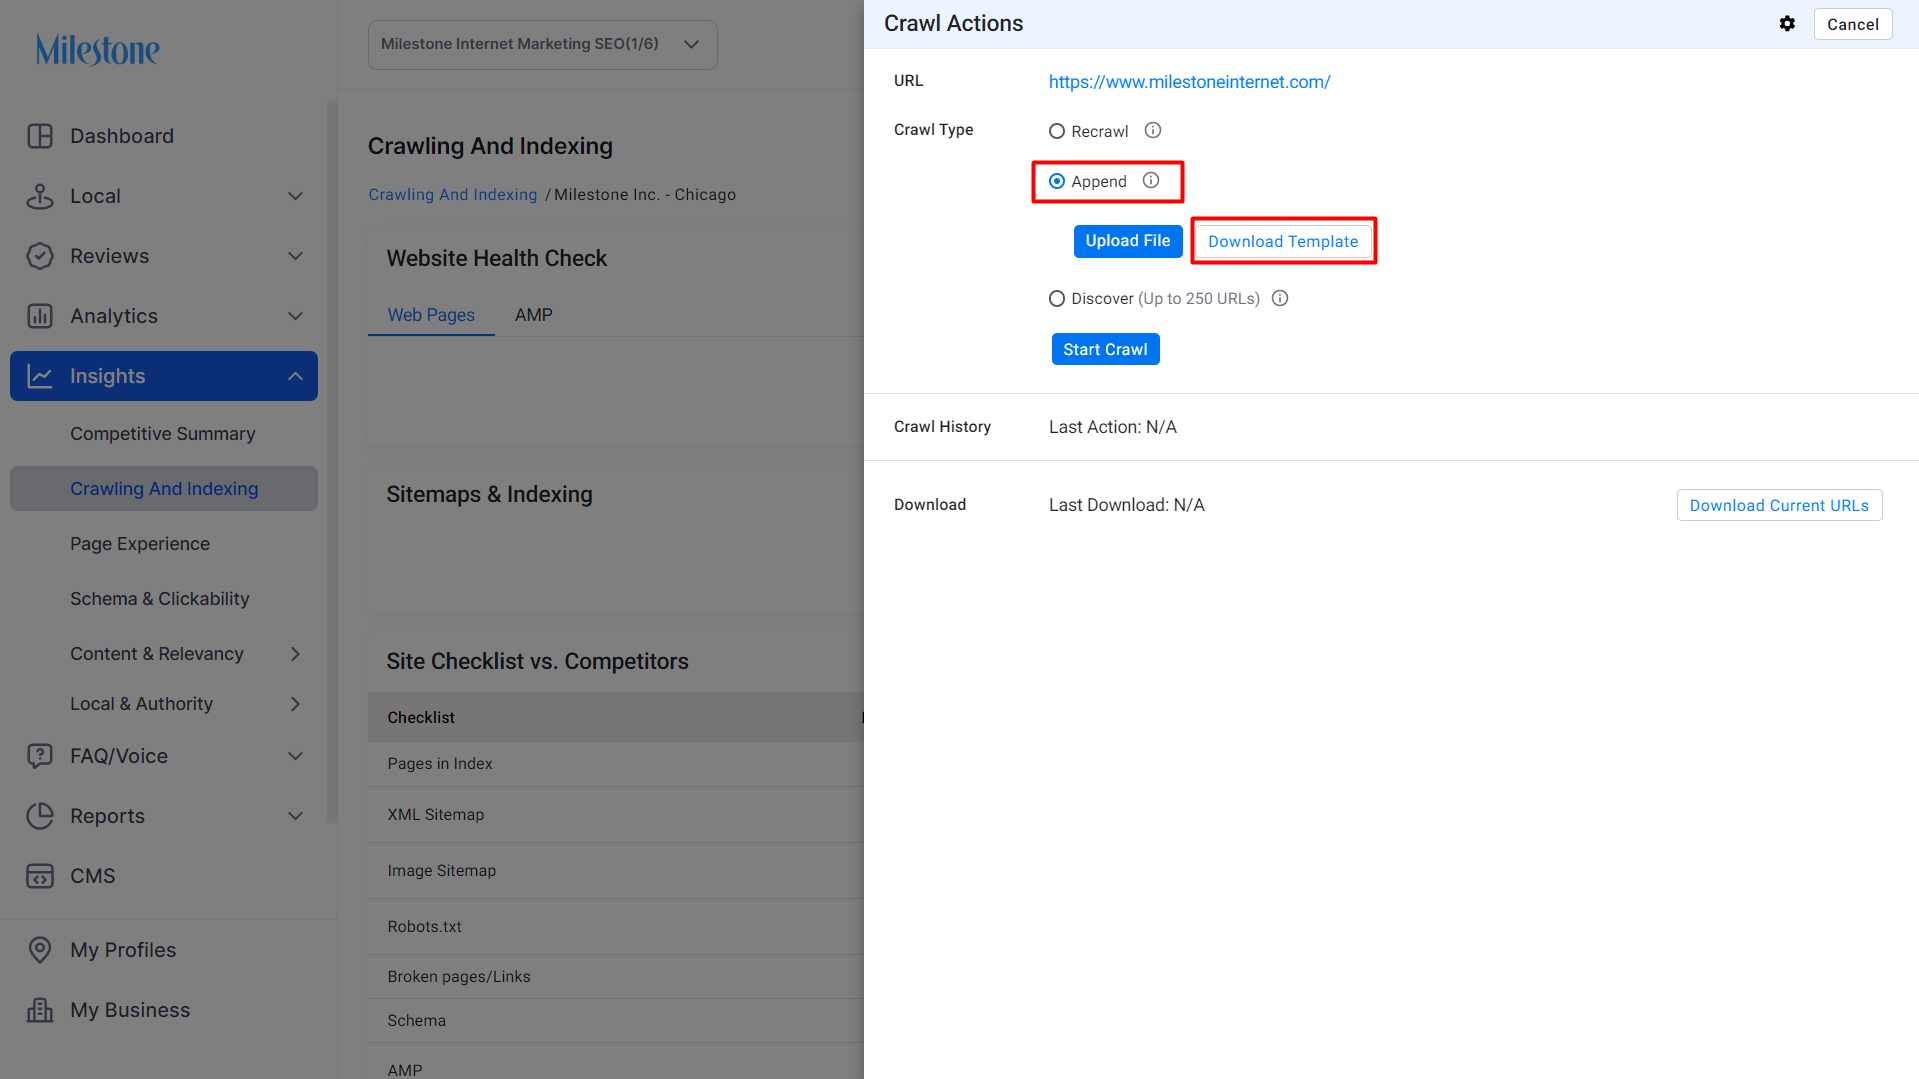This screenshot has height=1079, width=1919.
Task: Show info for Recrawl option
Action: coord(1153,130)
